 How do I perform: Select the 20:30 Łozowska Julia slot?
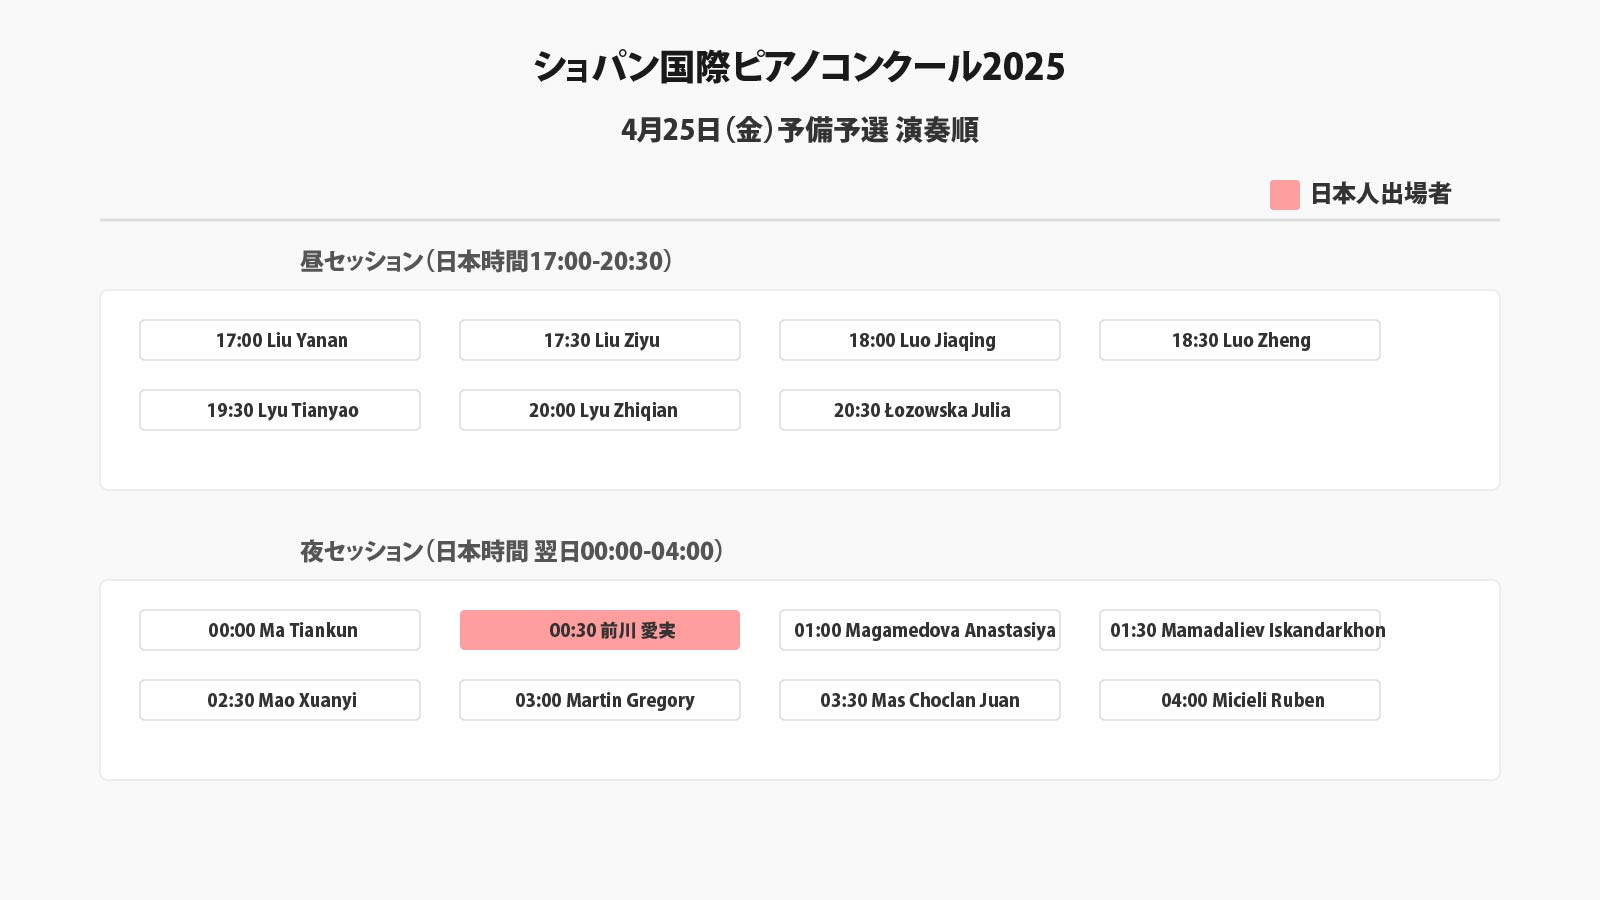[920, 410]
